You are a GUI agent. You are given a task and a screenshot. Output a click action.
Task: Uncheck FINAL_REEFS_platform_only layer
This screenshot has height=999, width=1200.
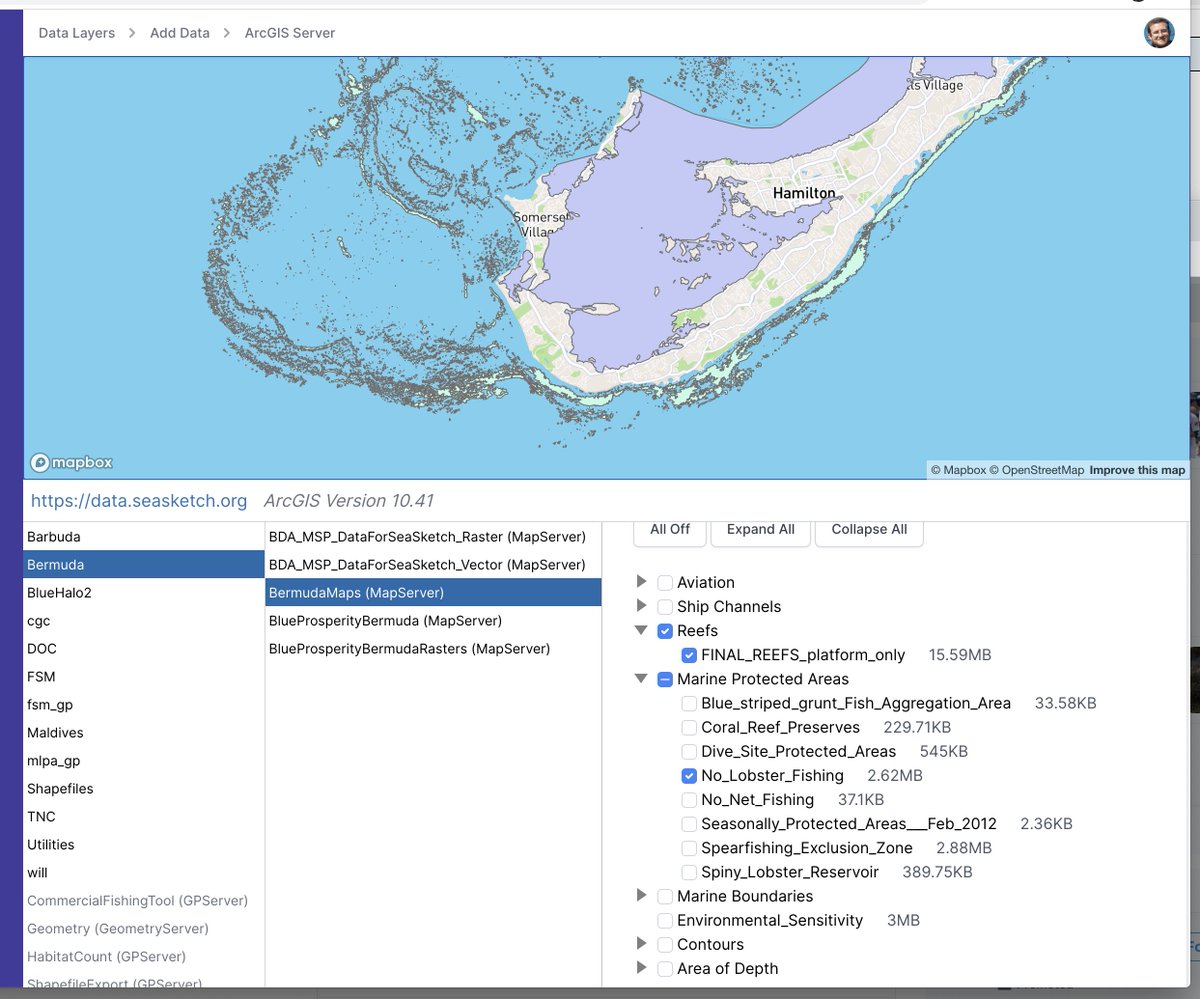pos(689,655)
